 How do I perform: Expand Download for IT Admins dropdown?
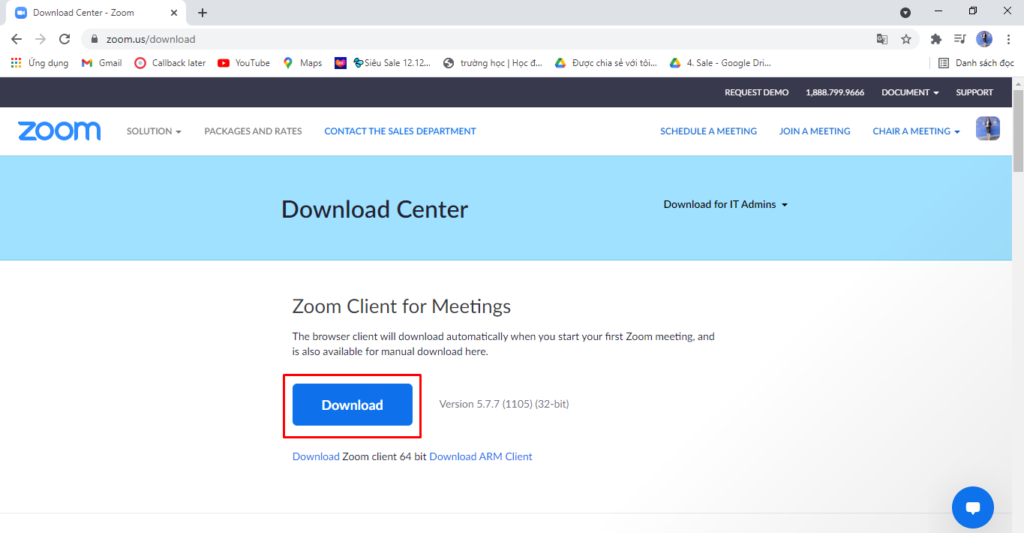725,205
